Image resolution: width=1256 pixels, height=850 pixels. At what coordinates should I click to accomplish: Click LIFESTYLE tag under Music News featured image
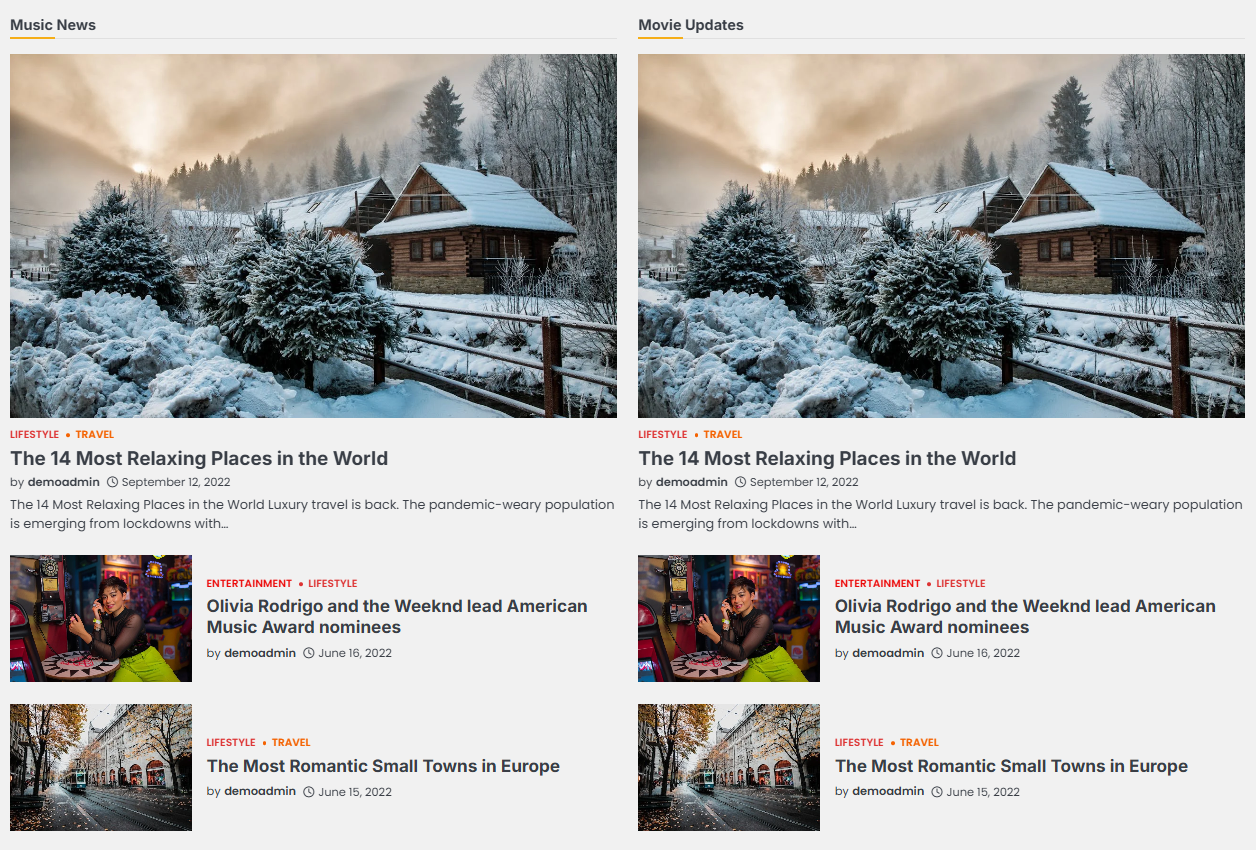[34, 435]
